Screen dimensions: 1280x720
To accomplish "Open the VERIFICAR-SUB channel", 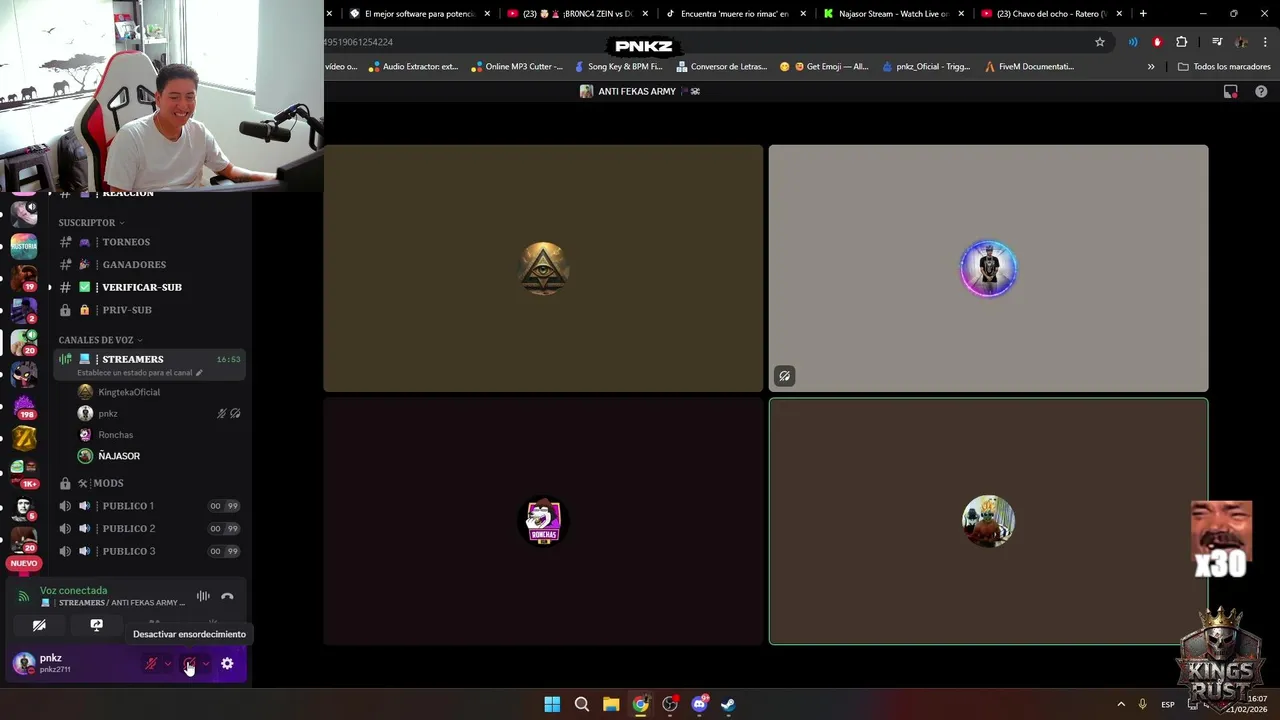I will click(150, 287).
